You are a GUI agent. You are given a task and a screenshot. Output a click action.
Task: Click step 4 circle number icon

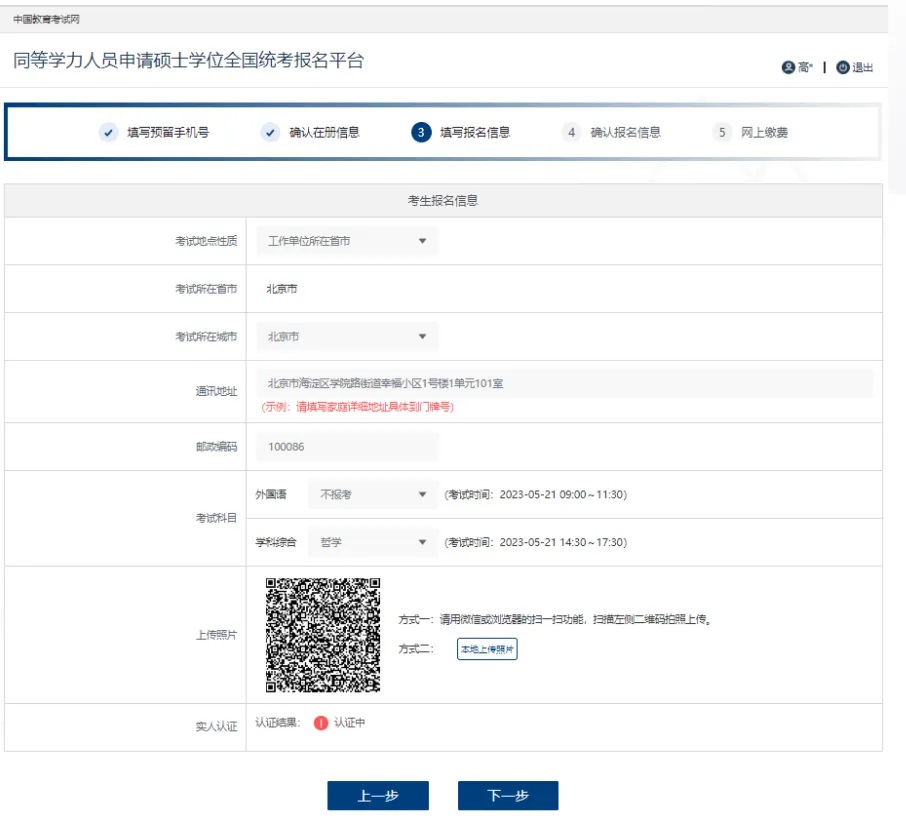(571, 133)
